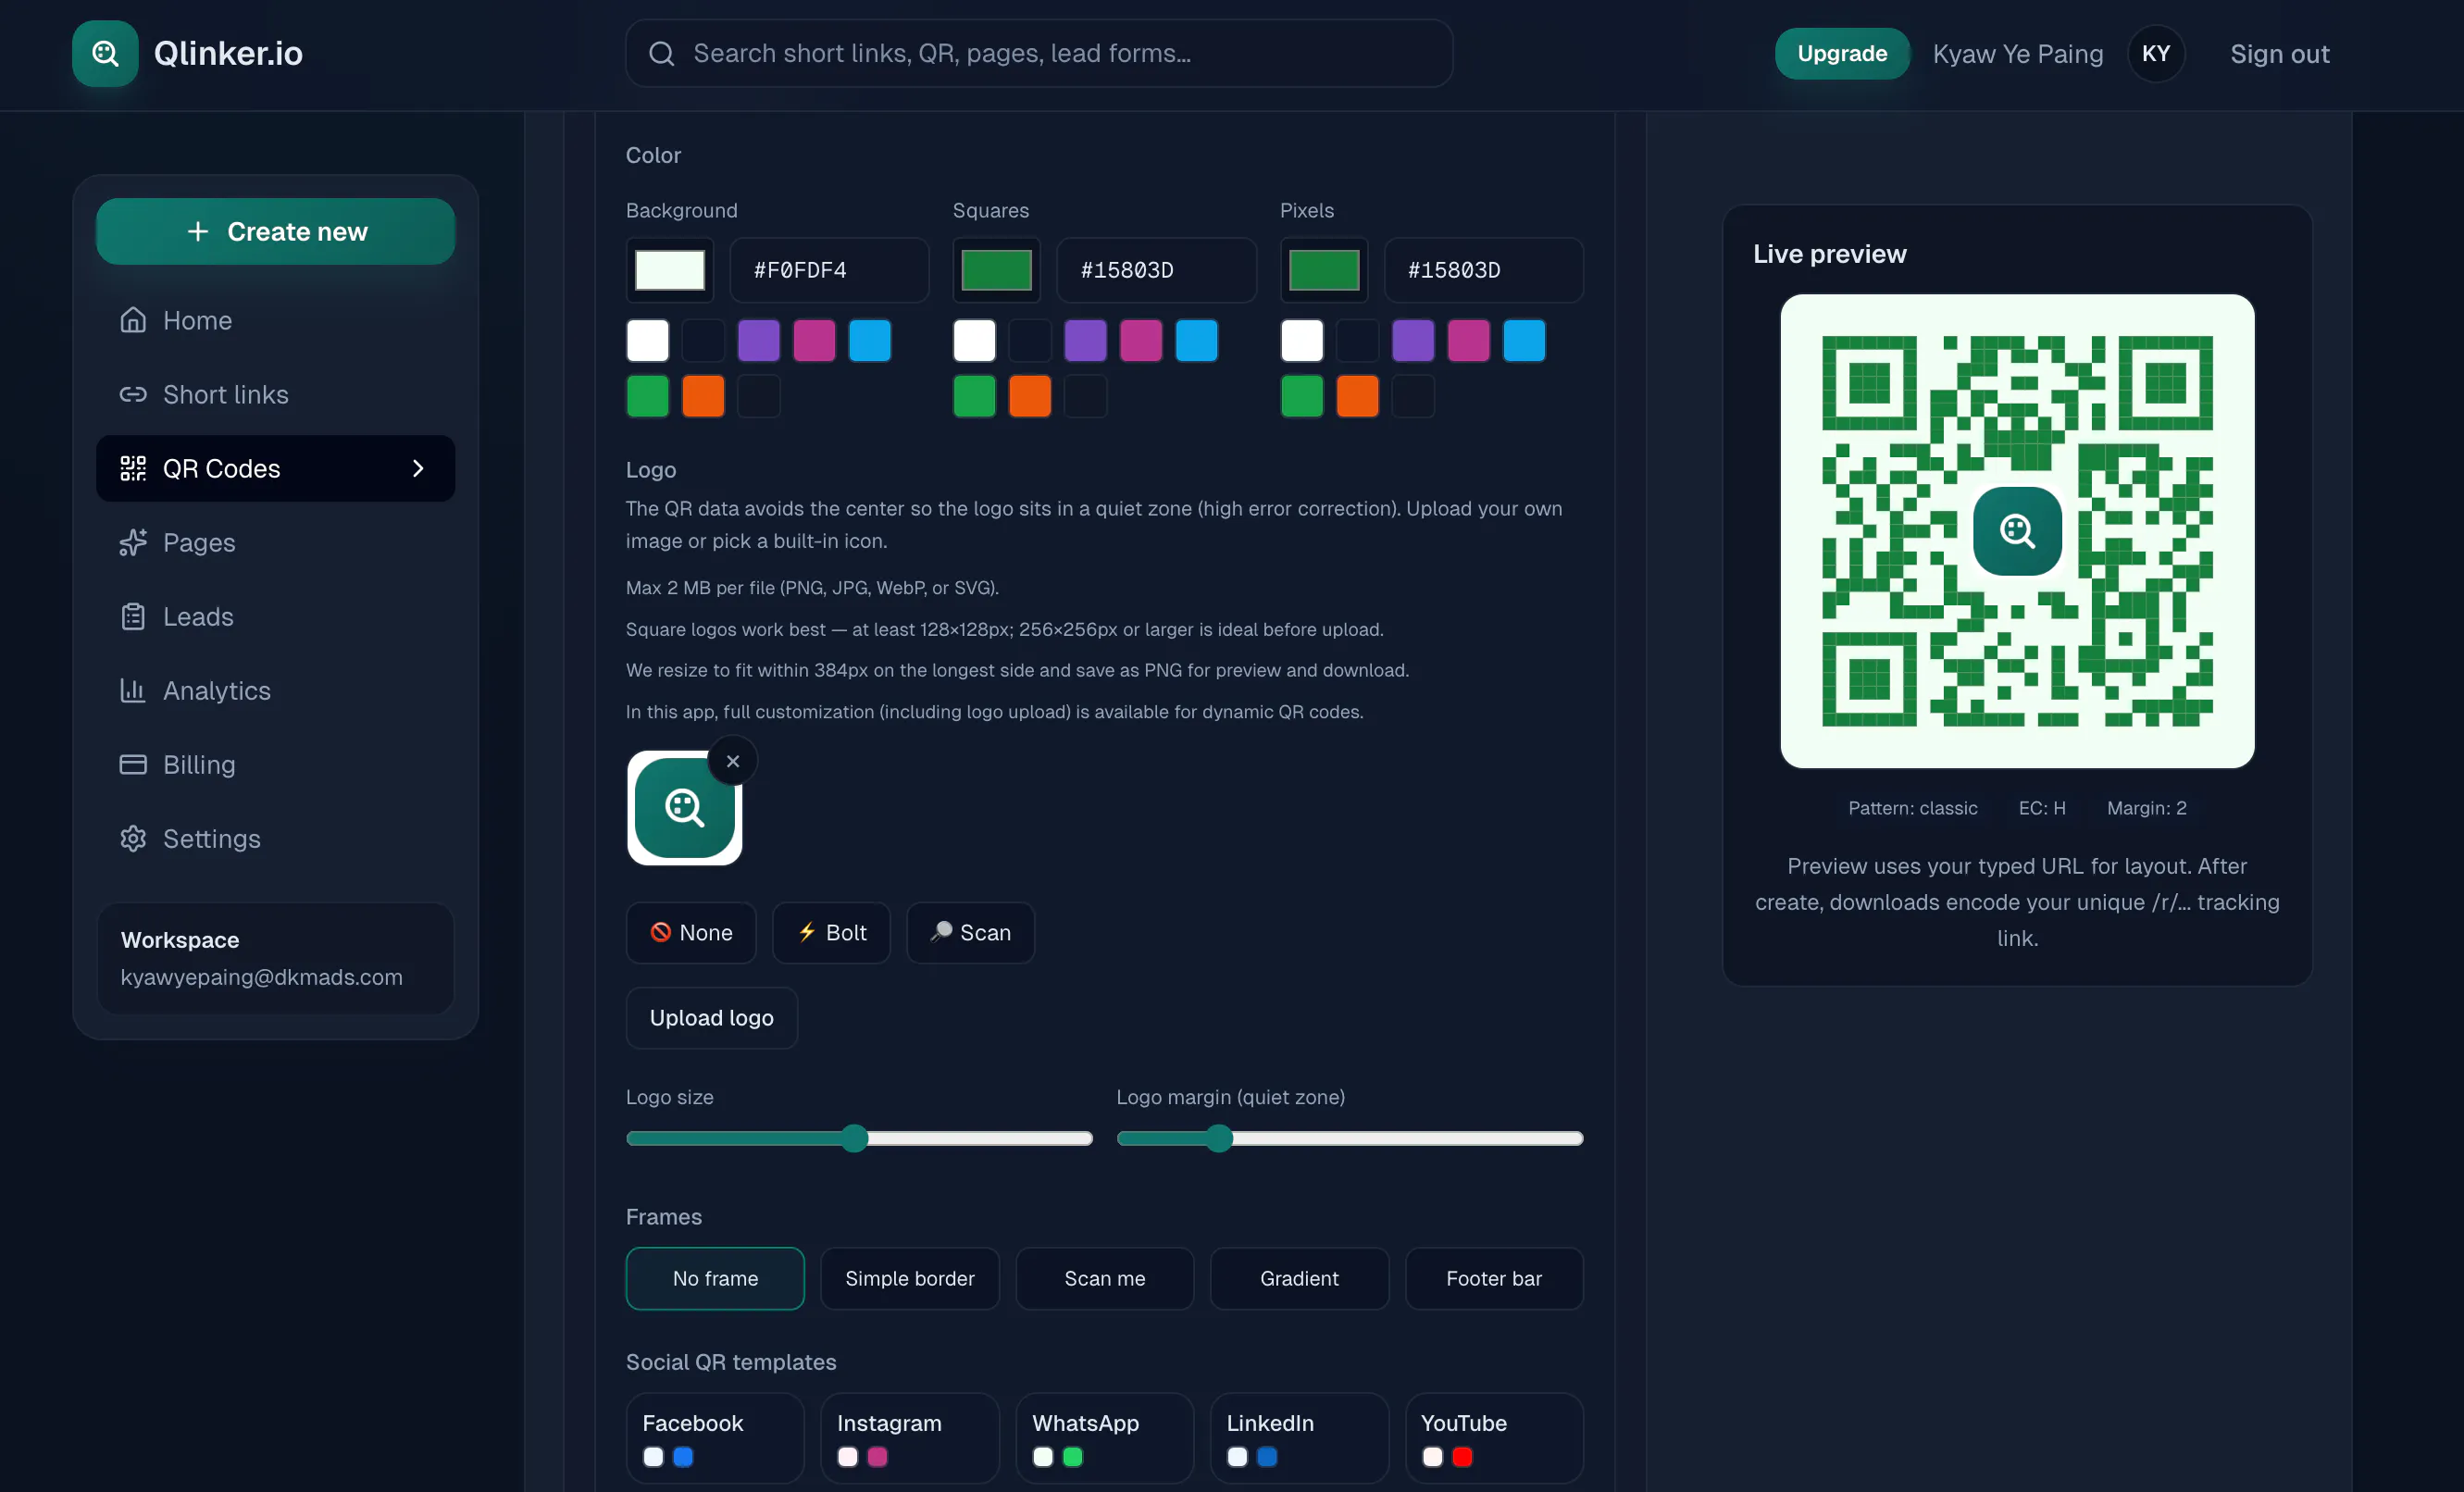Screen dimensions: 2464x1492
Task: Pick white preset for Pixels
Action: click(1302, 341)
